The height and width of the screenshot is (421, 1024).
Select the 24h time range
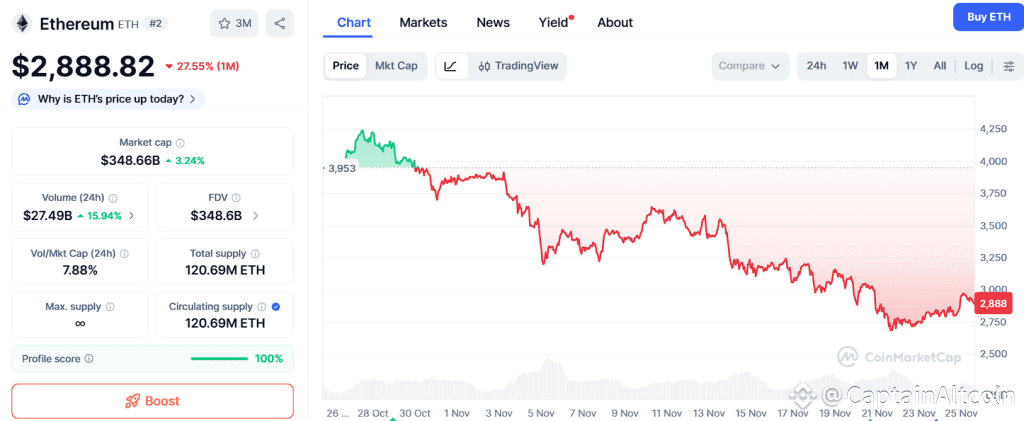tap(816, 66)
